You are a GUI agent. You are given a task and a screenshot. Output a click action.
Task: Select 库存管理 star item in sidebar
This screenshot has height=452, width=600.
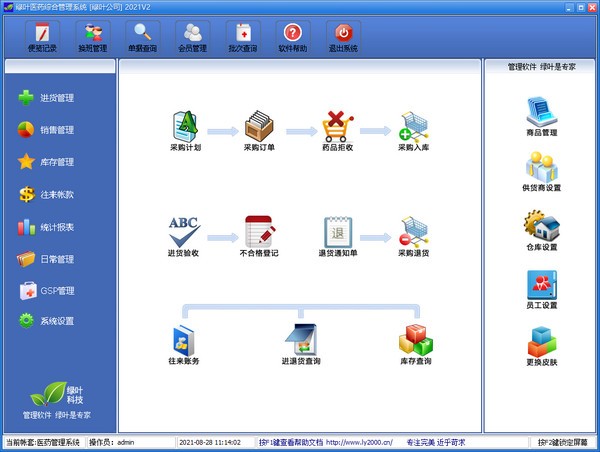[46, 162]
